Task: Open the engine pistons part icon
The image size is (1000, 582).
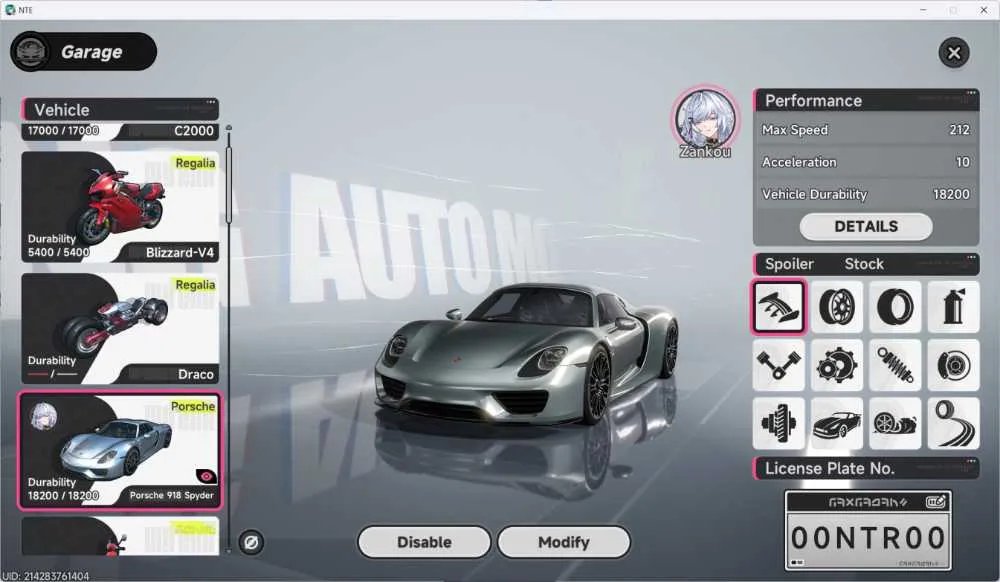Action: tap(779, 365)
